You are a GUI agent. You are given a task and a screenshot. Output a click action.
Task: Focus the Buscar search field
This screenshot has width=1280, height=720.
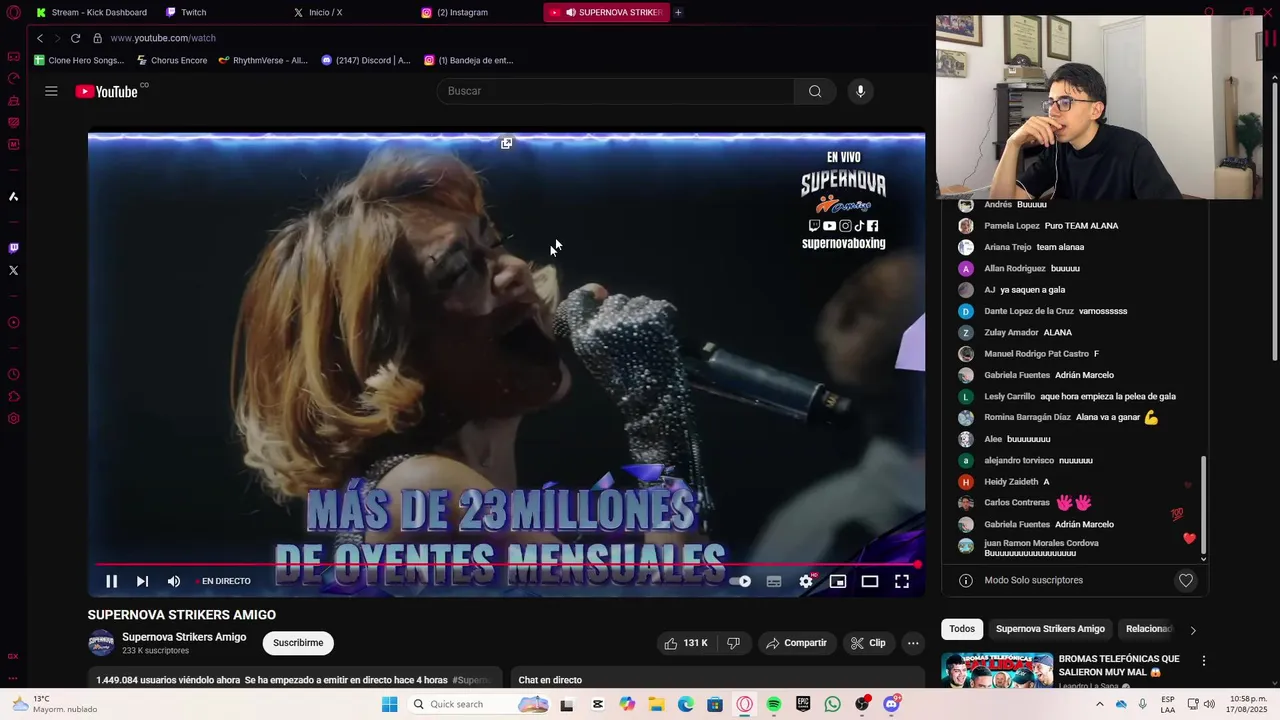[615, 91]
